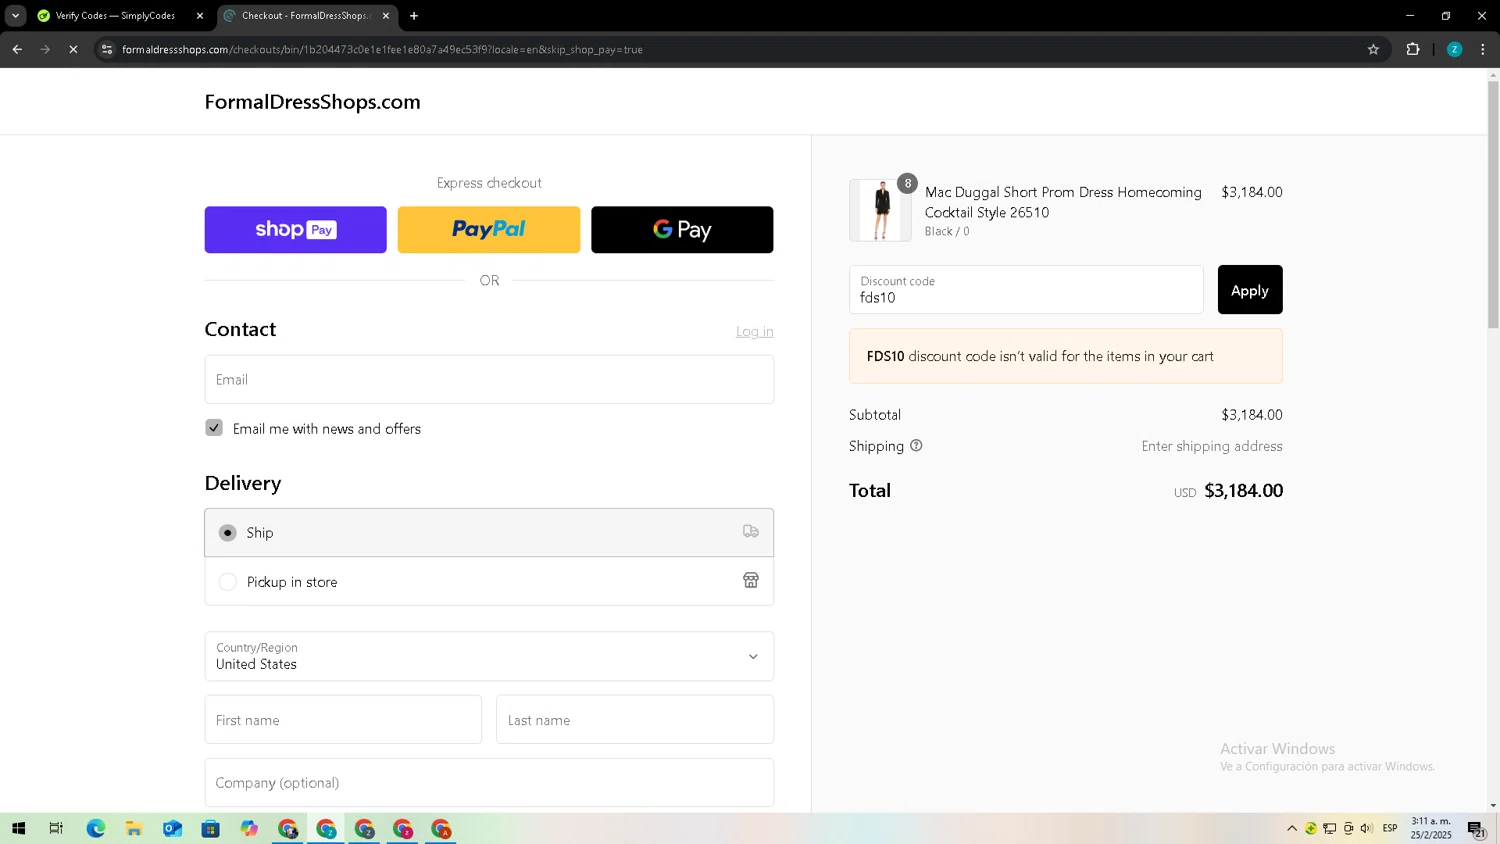1500x844 pixels.
Task: Open the Extensions puzzle icon
Action: coord(1413,49)
